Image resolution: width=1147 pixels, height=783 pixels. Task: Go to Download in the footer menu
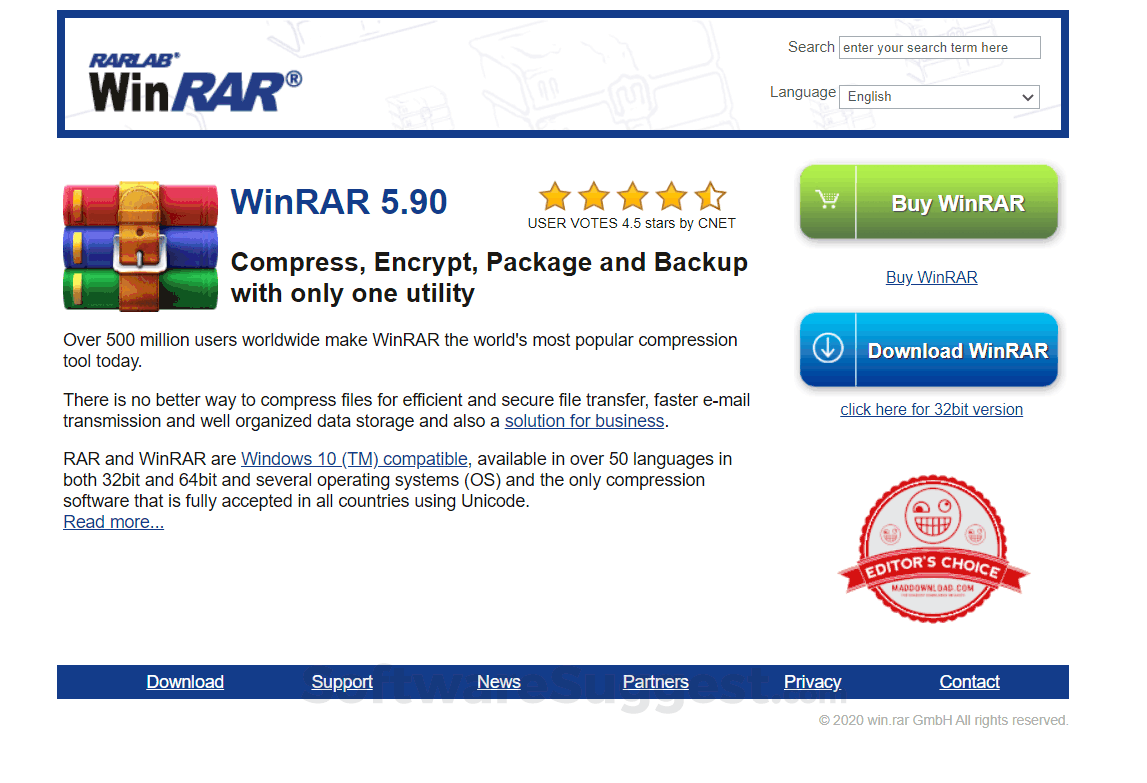[x=185, y=682]
